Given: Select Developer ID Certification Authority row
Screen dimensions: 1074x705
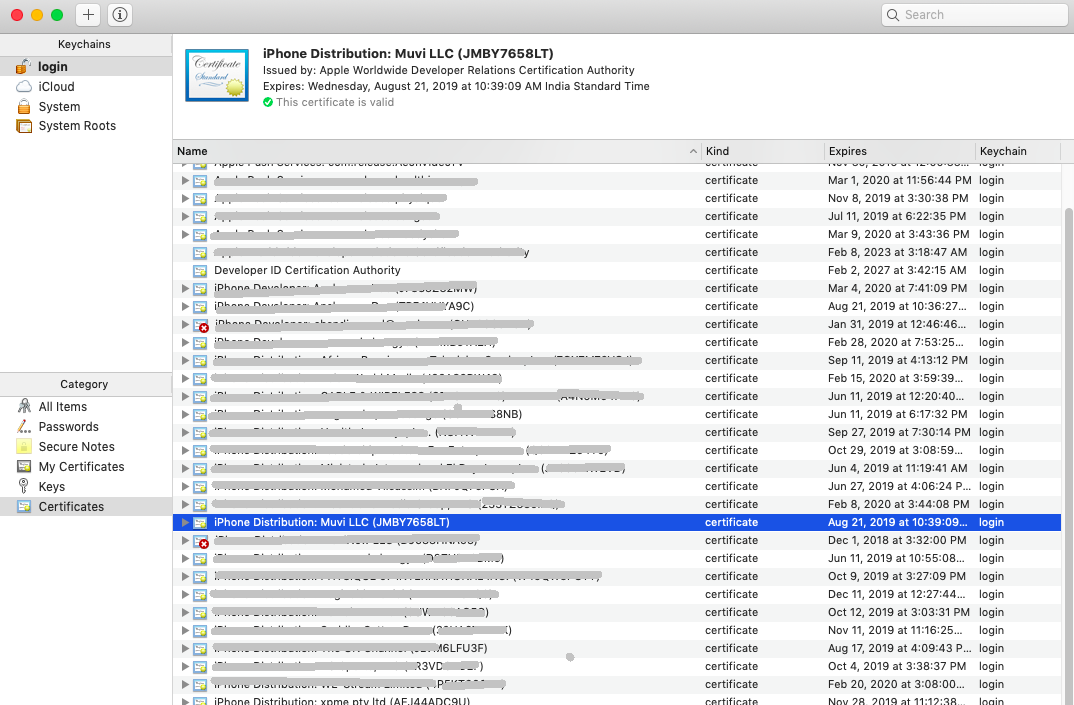Looking at the screenshot, I should [x=616, y=270].
